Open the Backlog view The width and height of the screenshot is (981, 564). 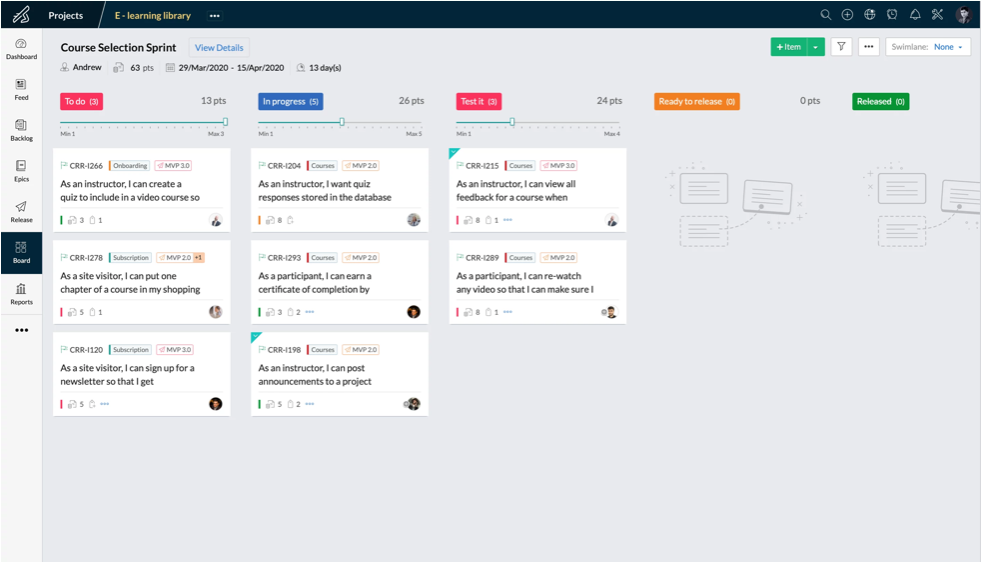coord(21,130)
